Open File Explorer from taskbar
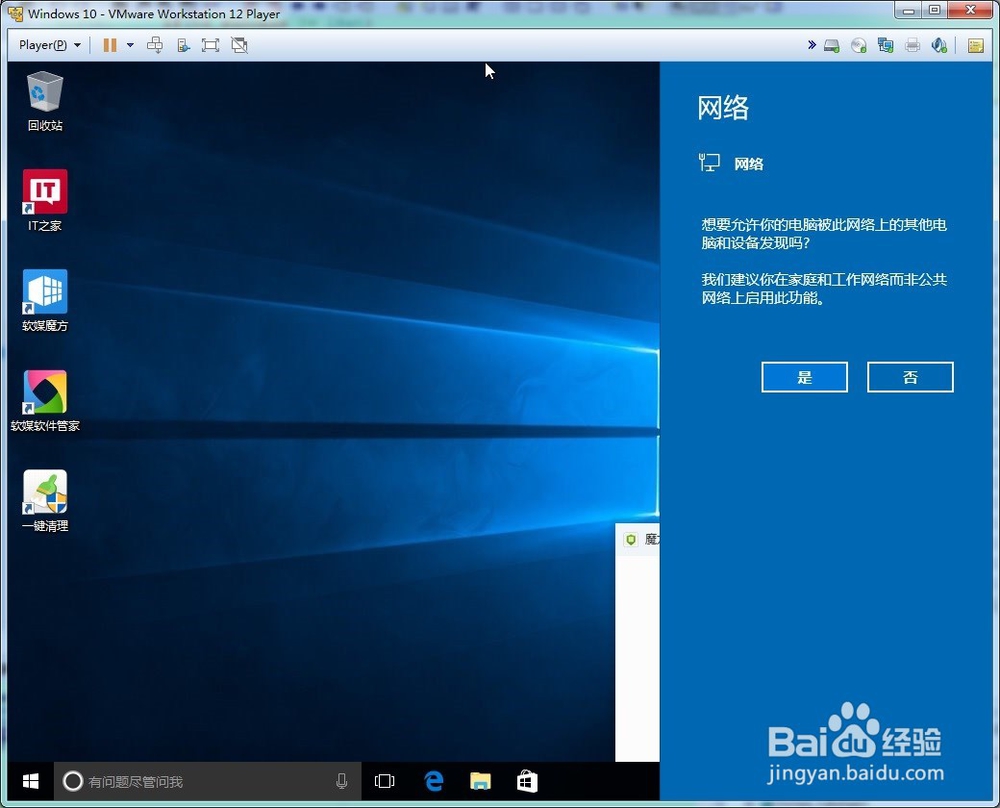 (480, 781)
